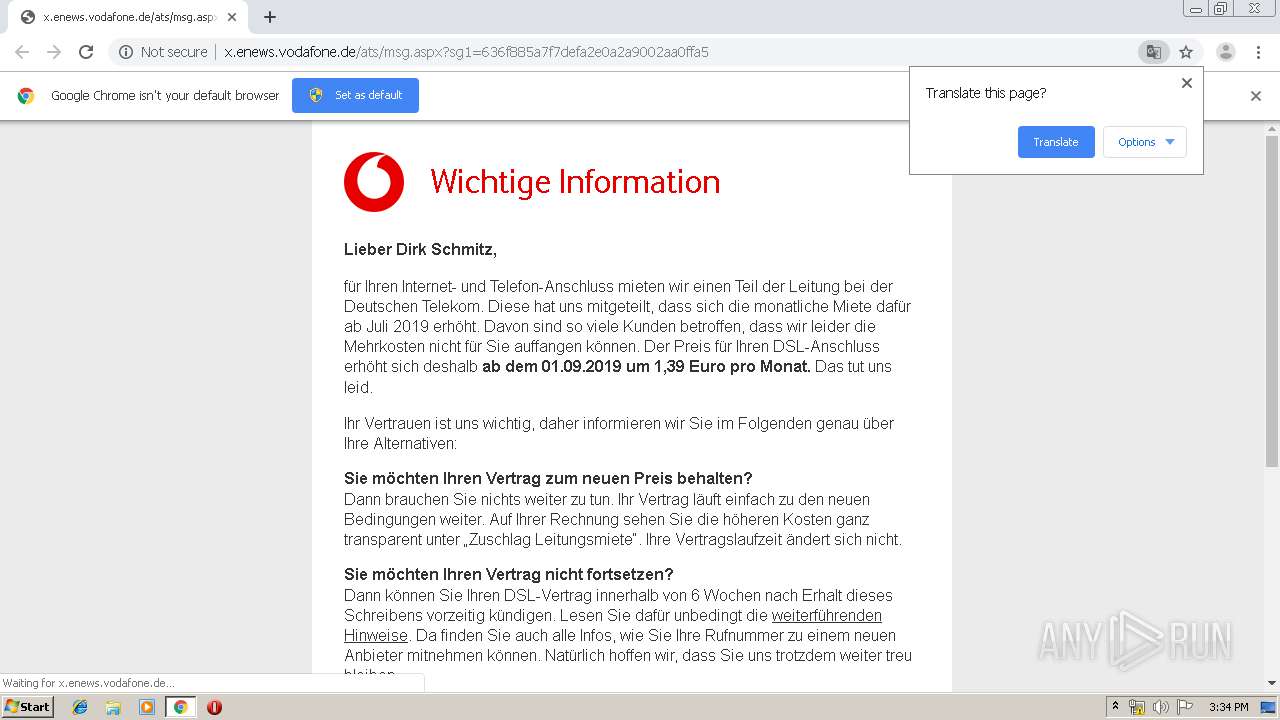Click the greeting Lieber Dirk Schmitz
The height and width of the screenshot is (720, 1280).
pos(420,249)
